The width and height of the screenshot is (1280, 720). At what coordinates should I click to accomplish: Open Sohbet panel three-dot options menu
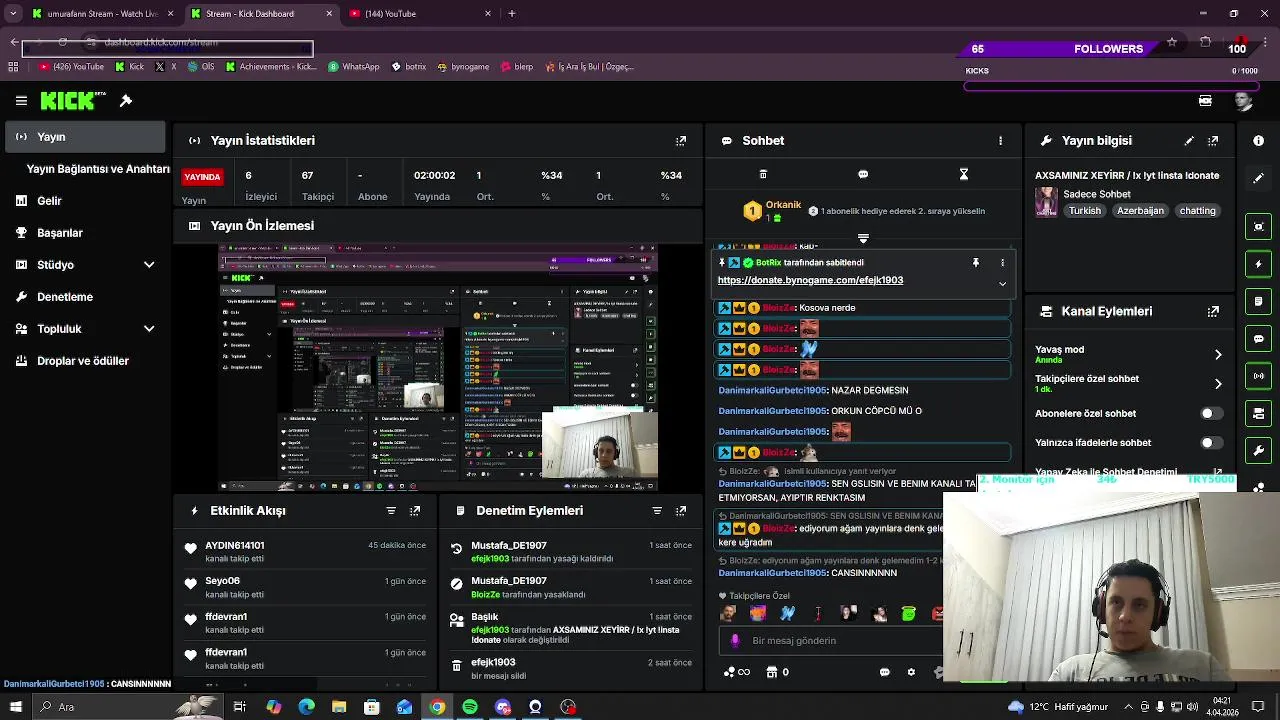1000,141
